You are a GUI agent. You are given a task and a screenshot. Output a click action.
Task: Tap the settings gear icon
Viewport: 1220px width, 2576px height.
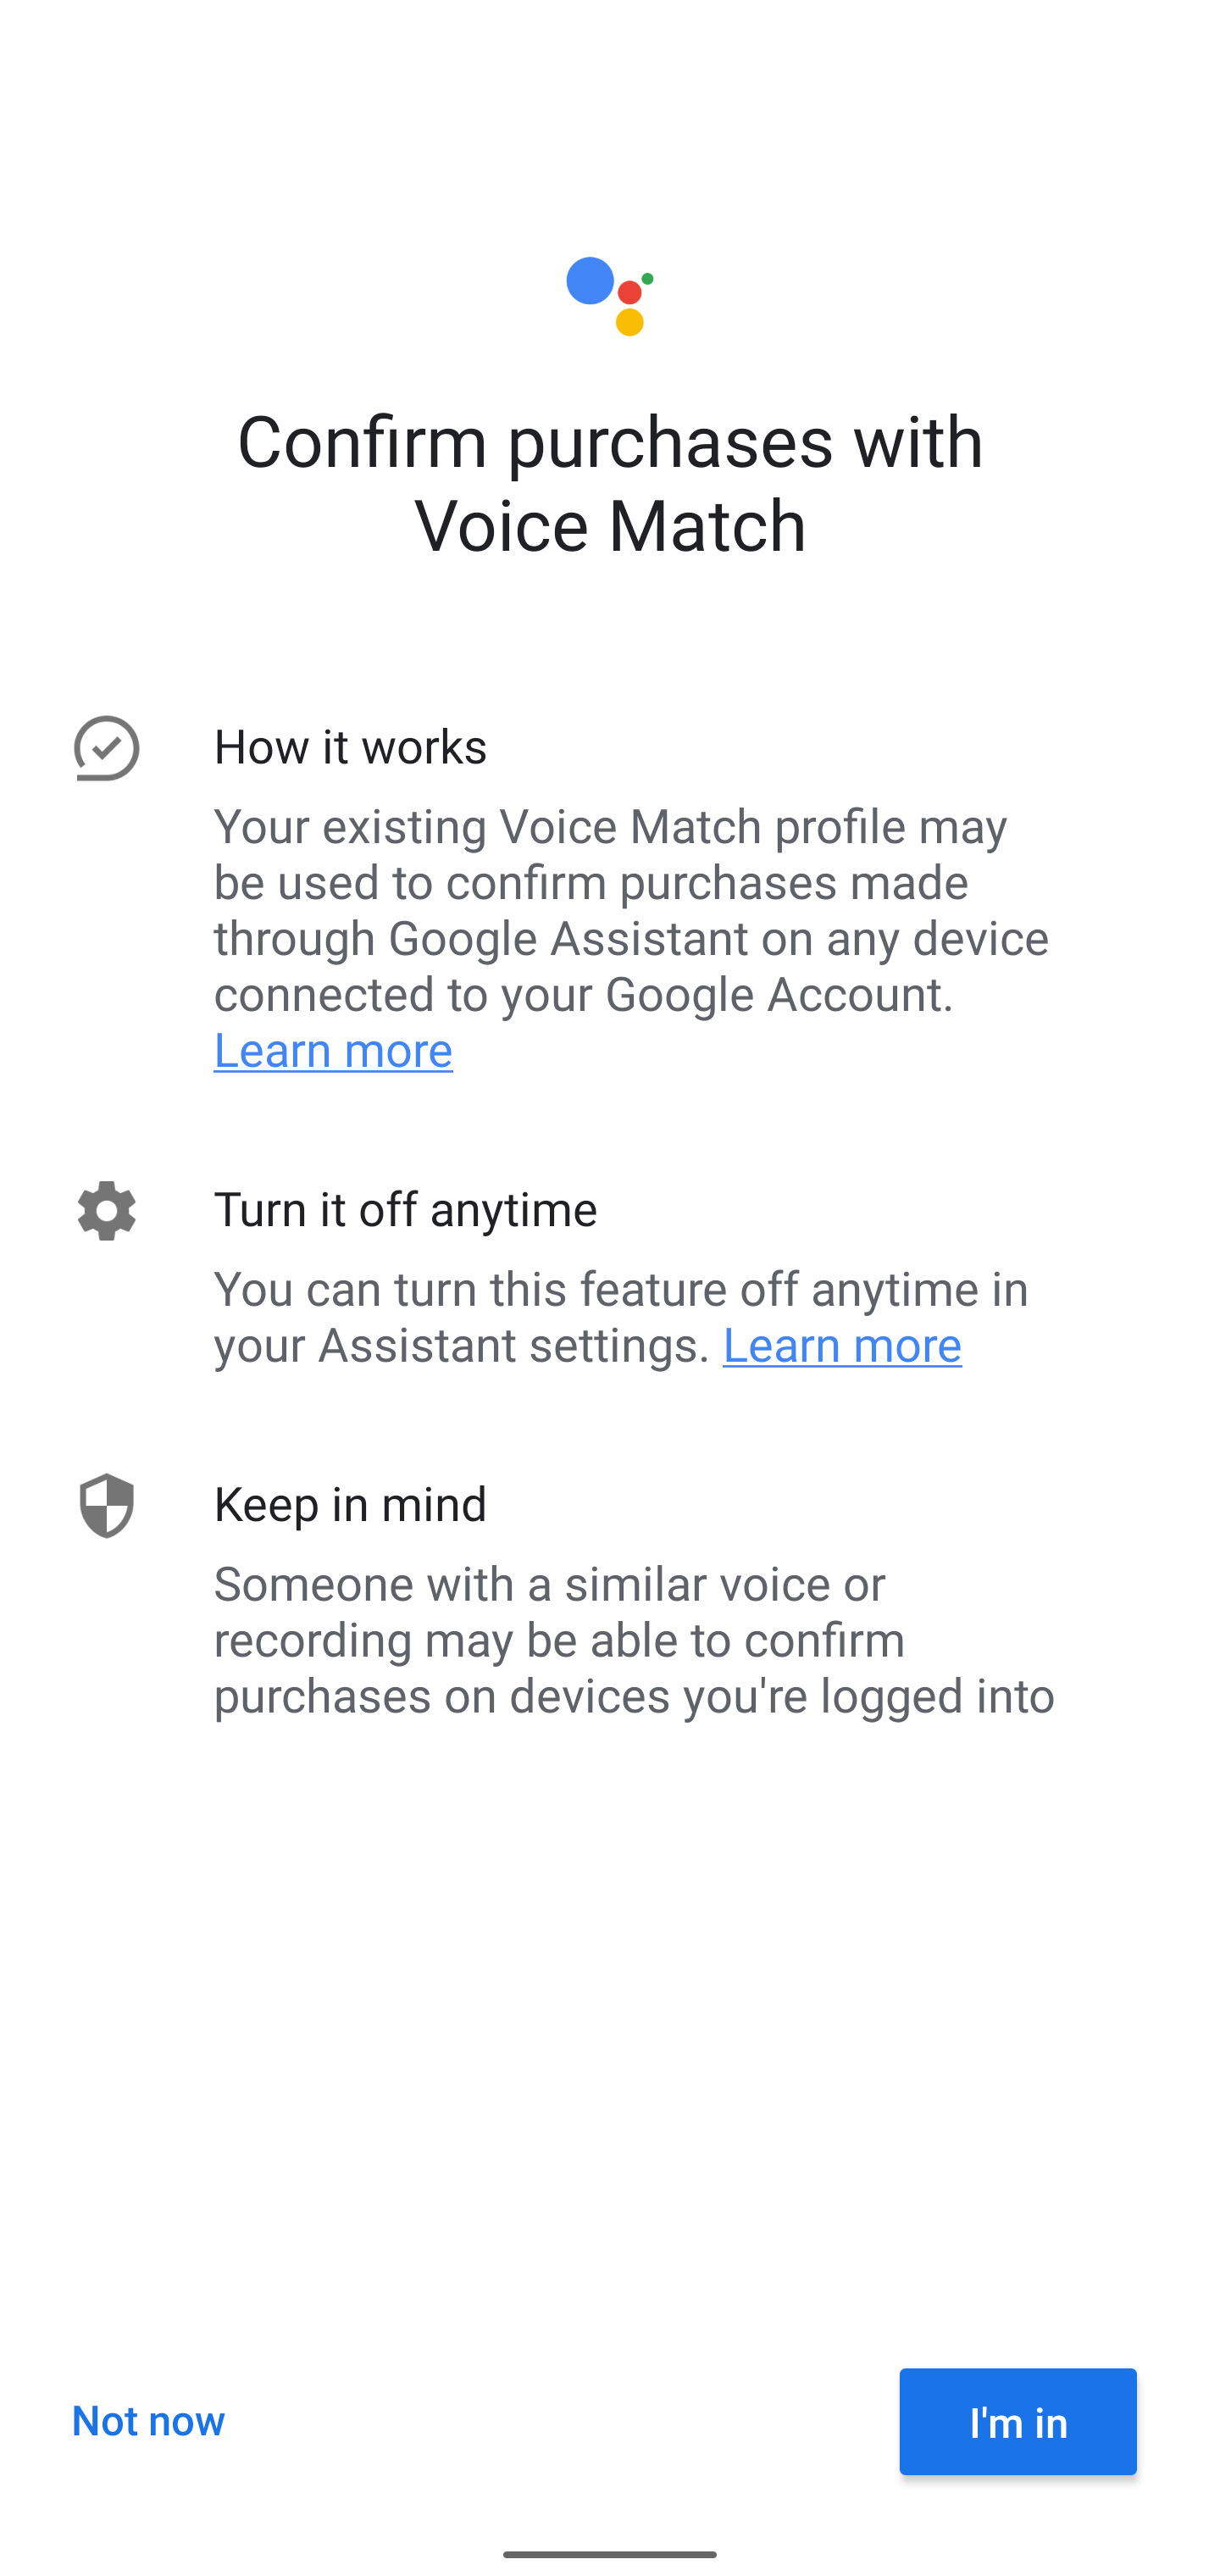[107, 1210]
